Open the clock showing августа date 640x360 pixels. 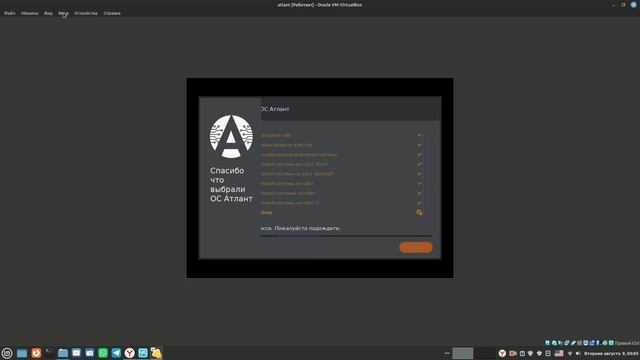(611, 353)
